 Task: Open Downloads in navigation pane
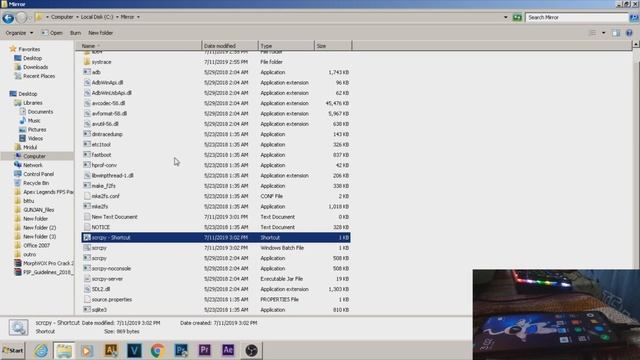click(x=35, y=67)
